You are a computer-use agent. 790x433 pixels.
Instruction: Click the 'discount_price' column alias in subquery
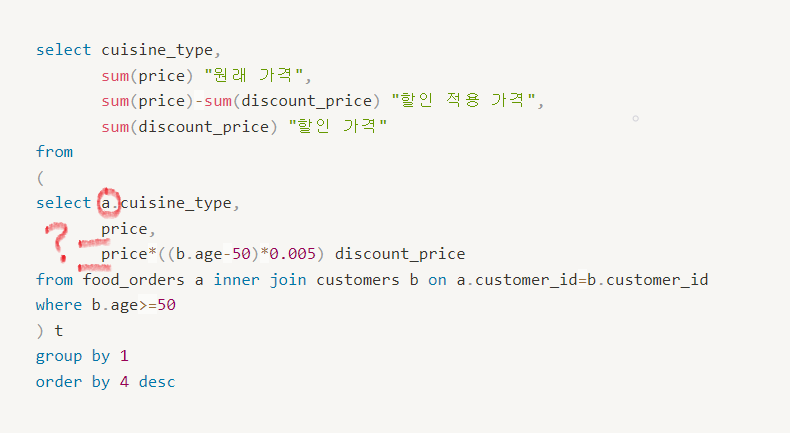point(400,254)
